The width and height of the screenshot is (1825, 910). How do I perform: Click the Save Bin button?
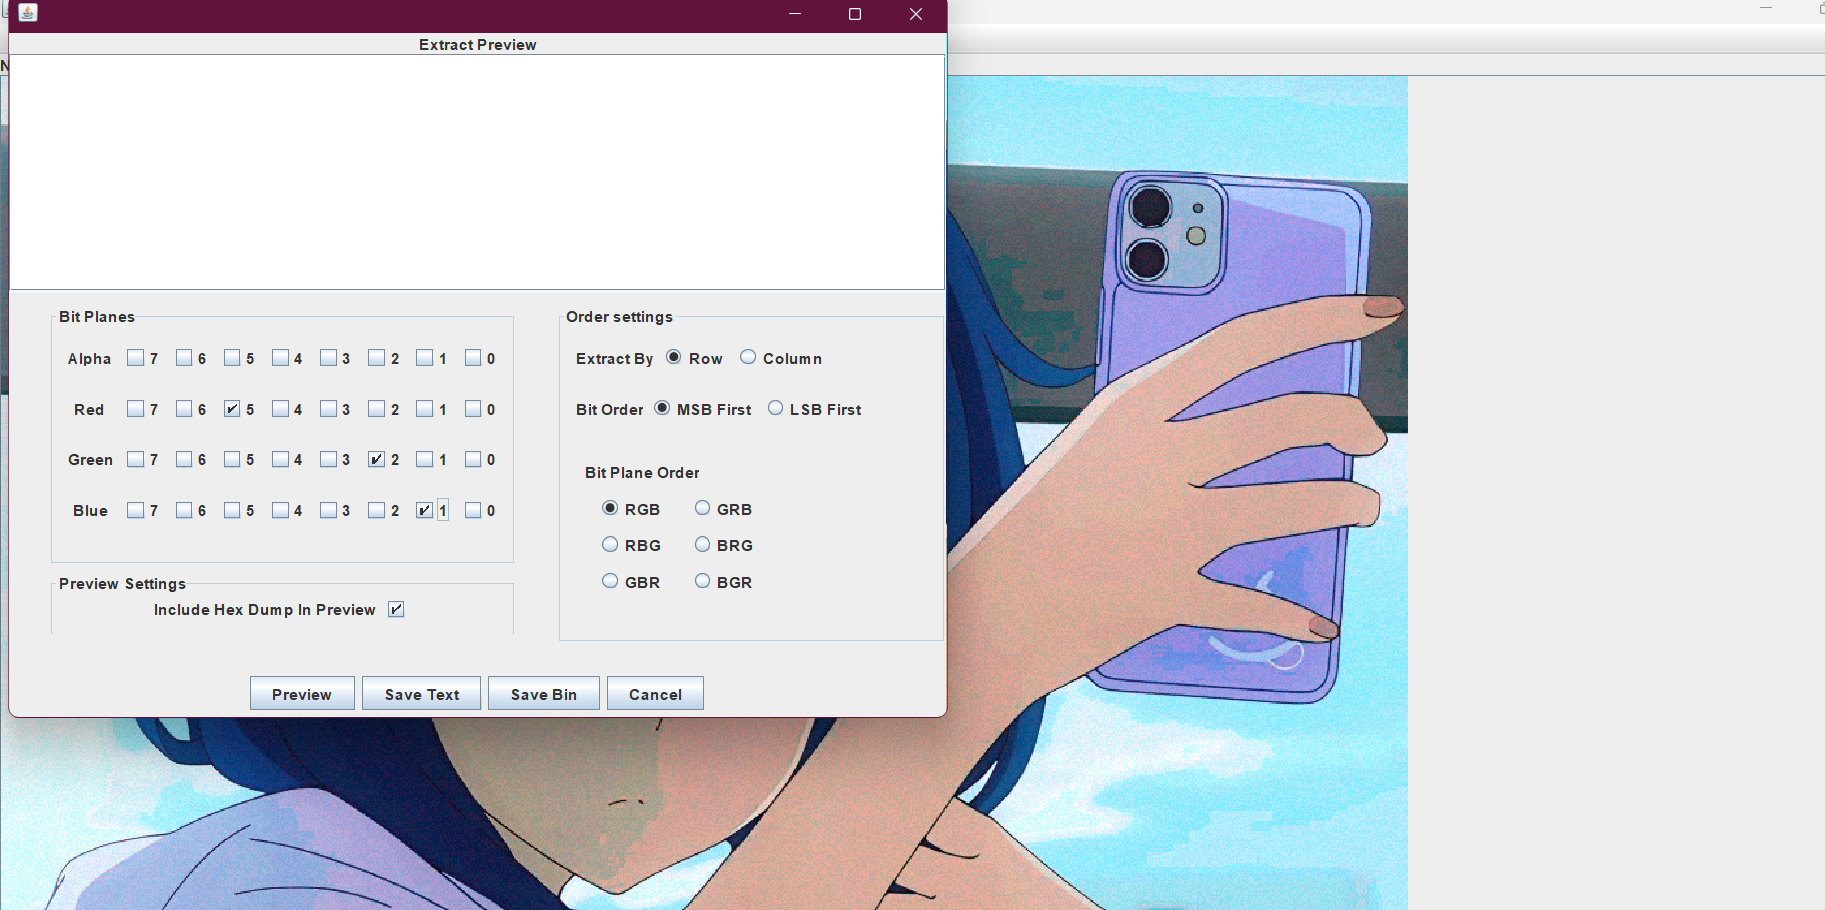(x=544, y=693)
